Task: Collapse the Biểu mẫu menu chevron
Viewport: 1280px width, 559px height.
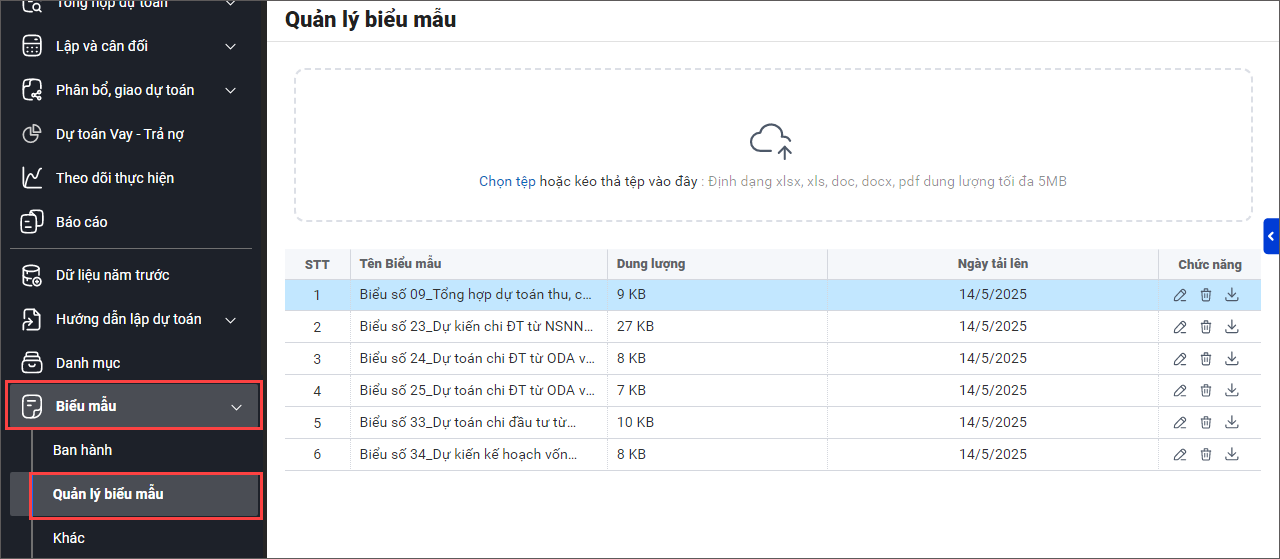Action: tap(237, 407)
